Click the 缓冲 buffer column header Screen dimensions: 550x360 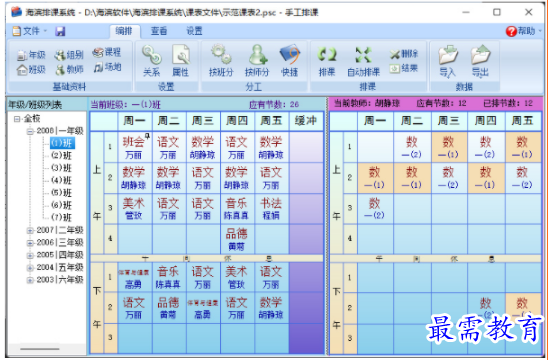coord(306,121)
